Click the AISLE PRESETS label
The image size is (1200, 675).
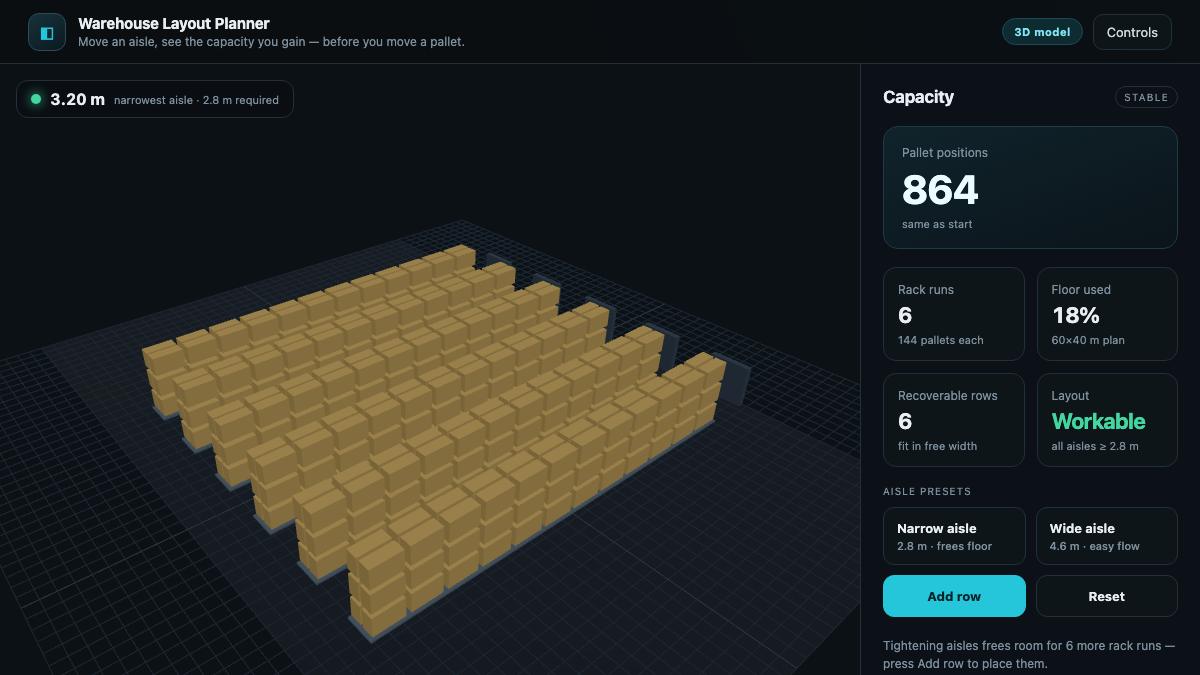click(927, 491)
